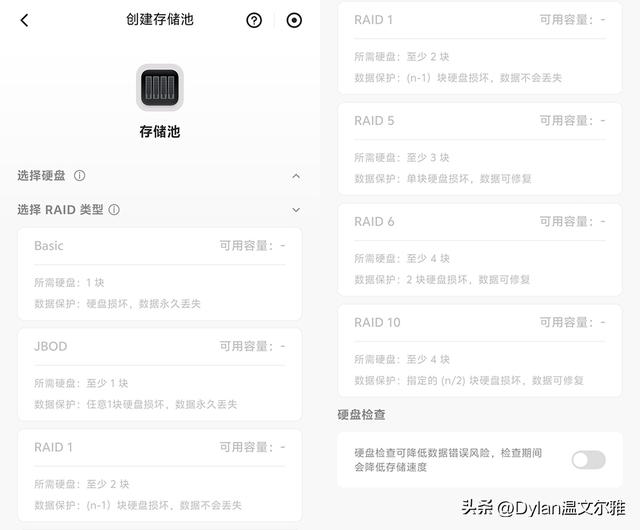Open the help question mark icon
This screenshot has width=640, height=530.
point(254,20)
